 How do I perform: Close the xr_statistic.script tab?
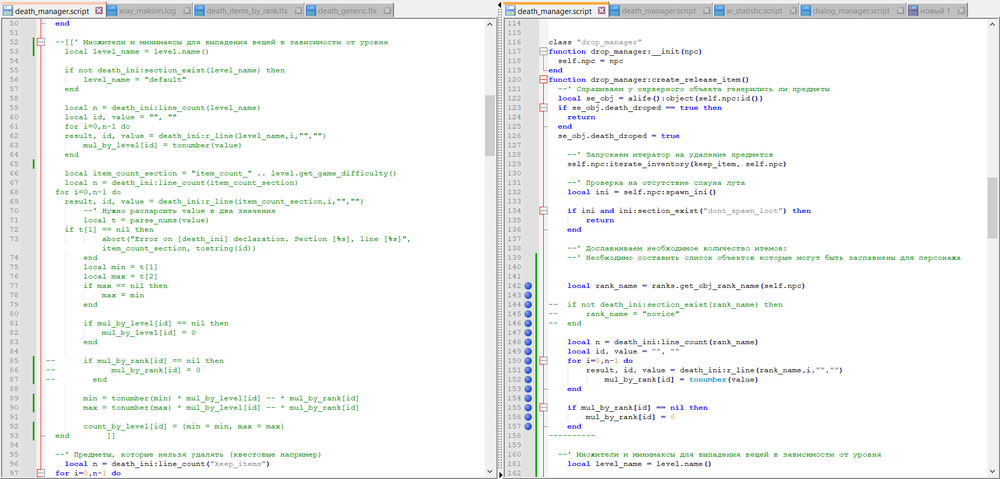(793, 11)
